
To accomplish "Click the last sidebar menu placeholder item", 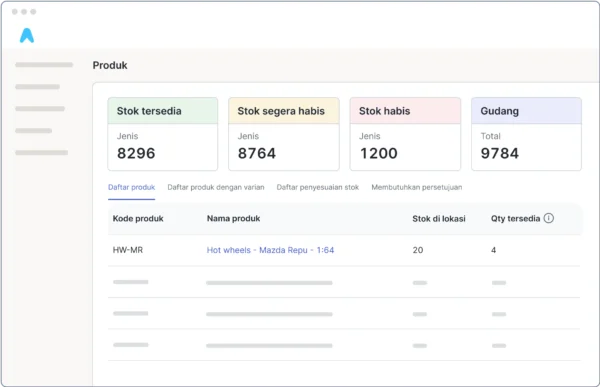I will [42, 153].
